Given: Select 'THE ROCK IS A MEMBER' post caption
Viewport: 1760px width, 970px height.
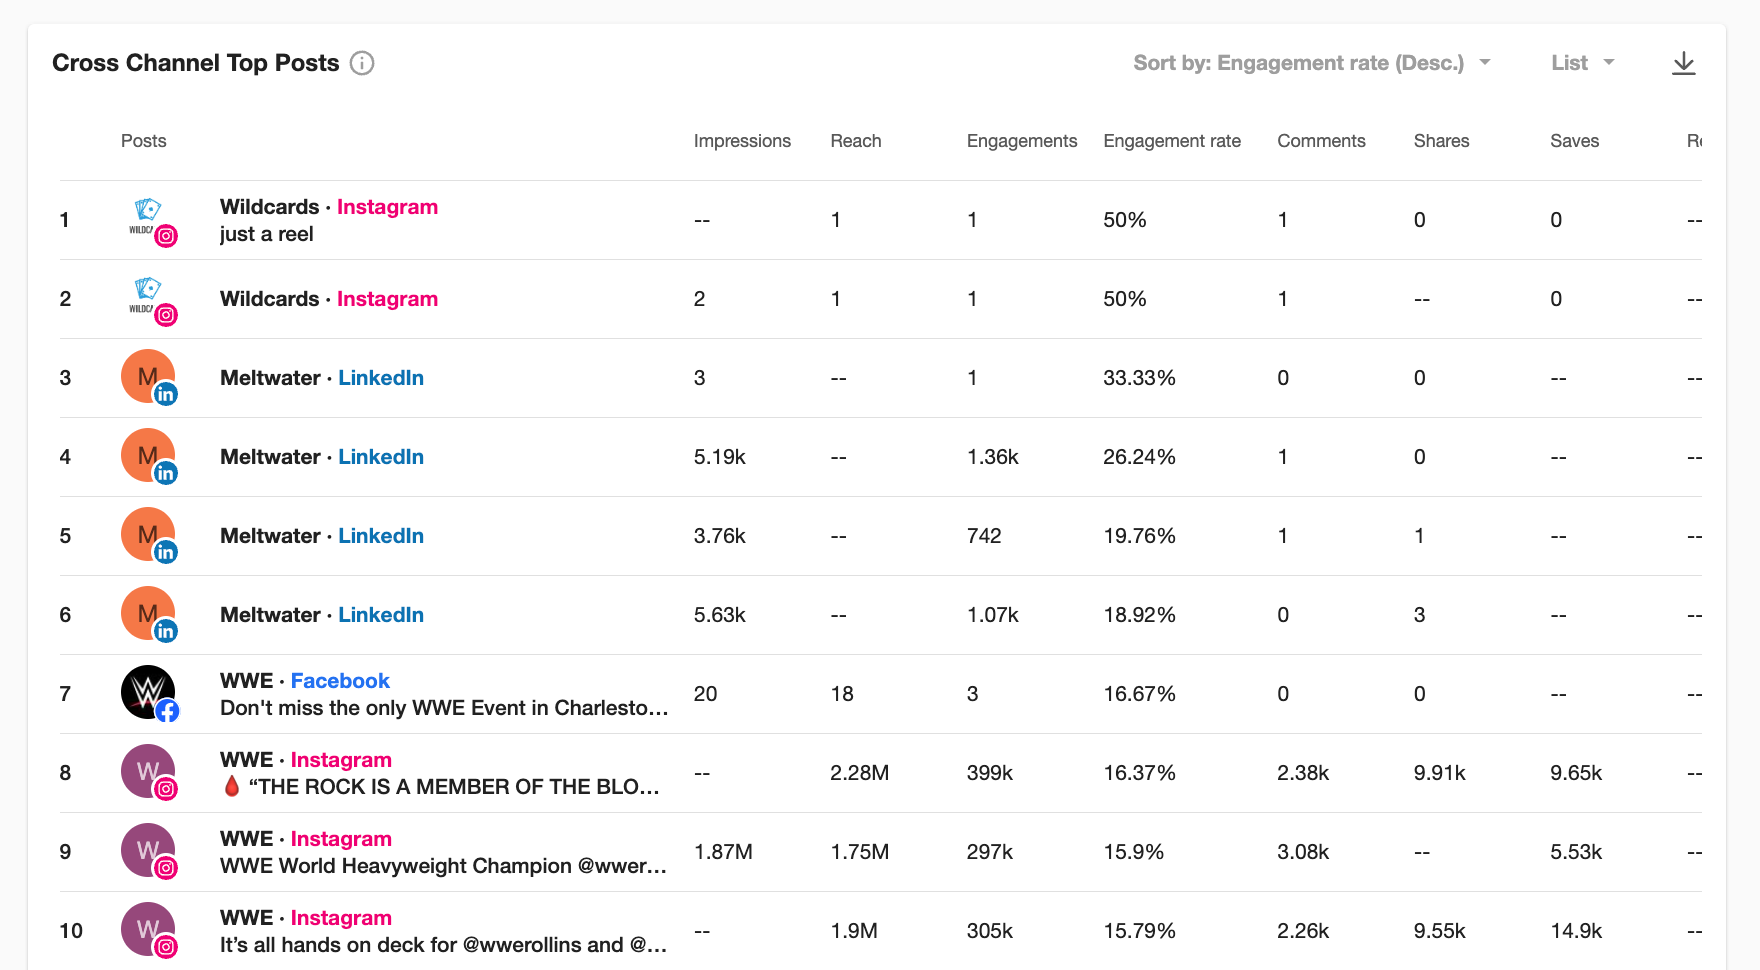Looking at the screenshot, I should point(441,787).
